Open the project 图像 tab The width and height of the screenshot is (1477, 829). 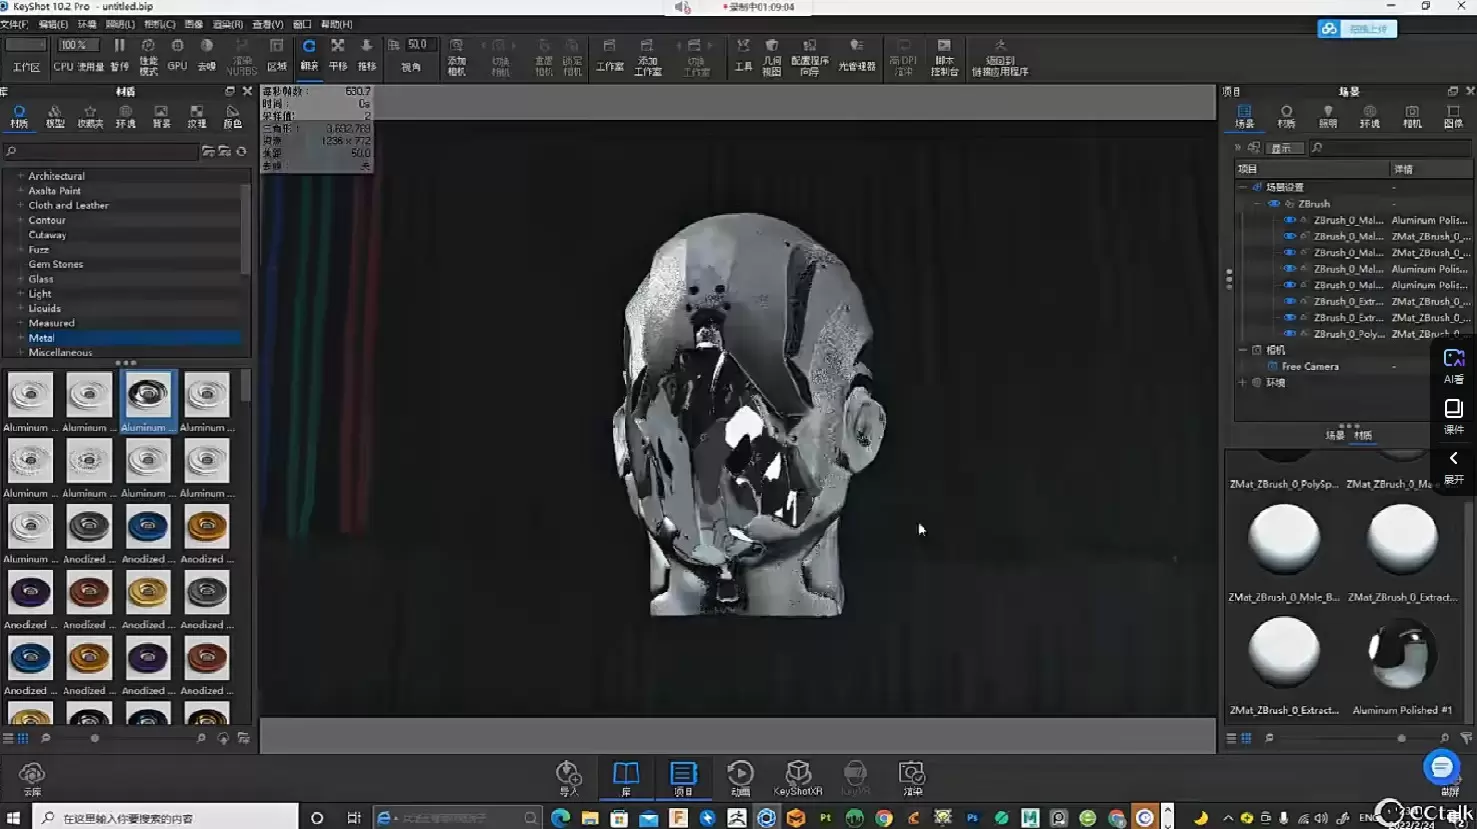click(1453, 117)
